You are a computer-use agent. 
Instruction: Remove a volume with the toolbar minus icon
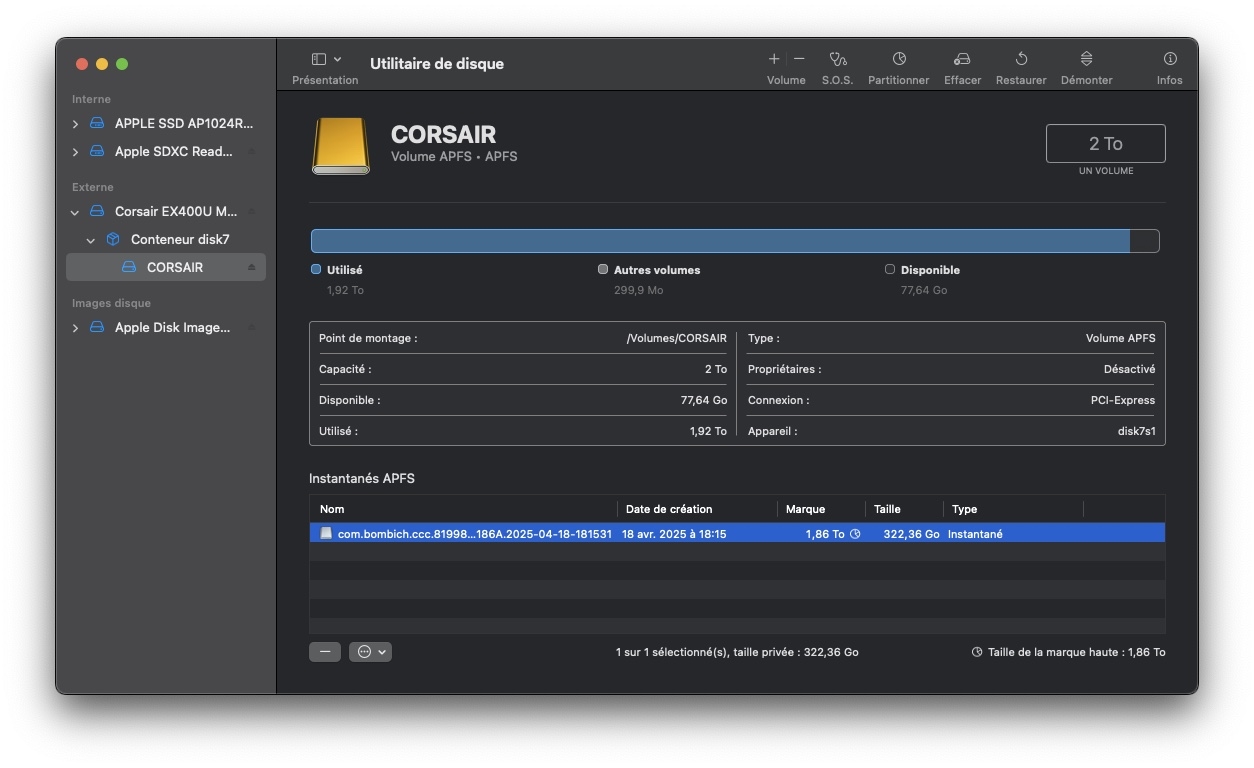(x=799, y=60)
